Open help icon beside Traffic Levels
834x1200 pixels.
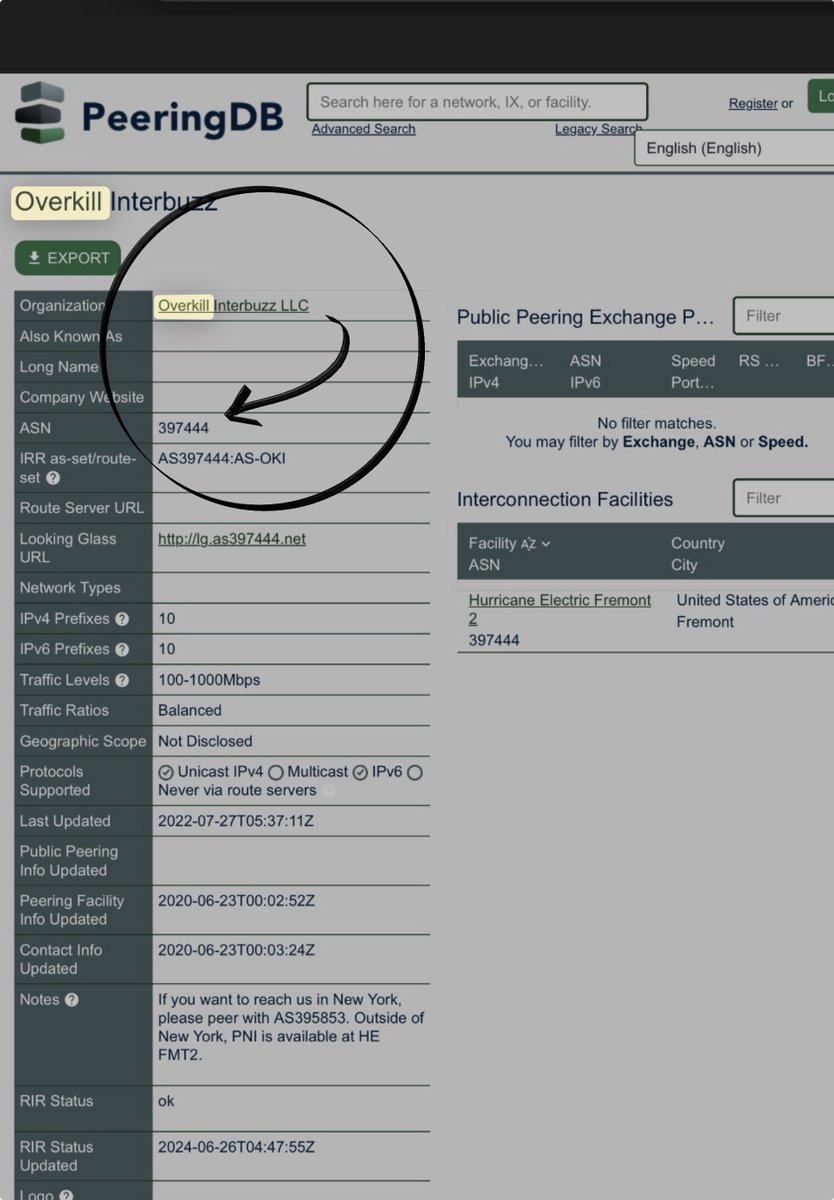tap(122, 680)
